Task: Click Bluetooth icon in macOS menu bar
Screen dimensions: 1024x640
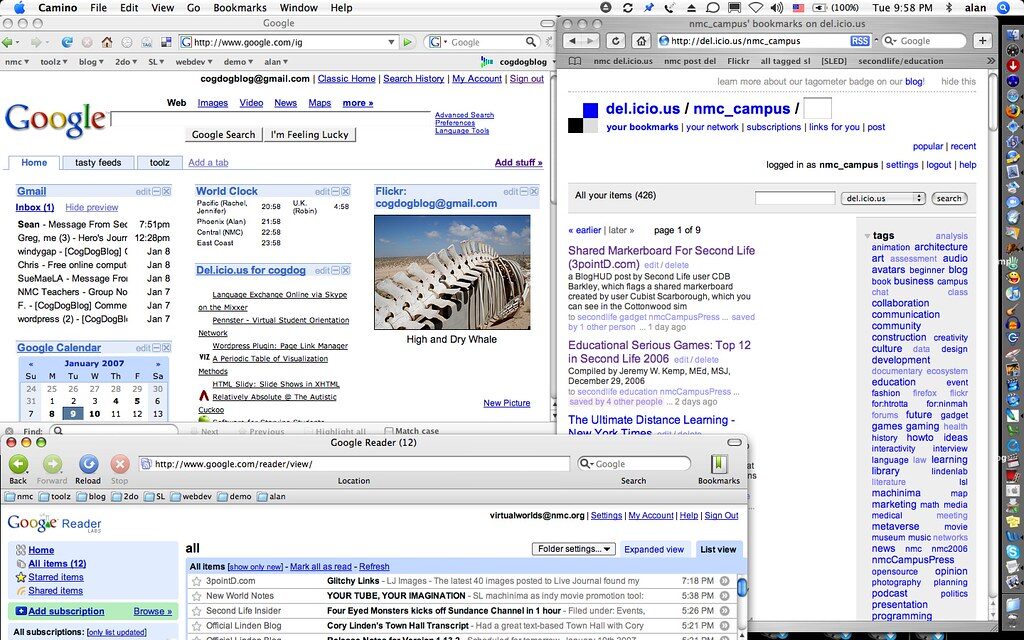Action: [x=950, y=8]
